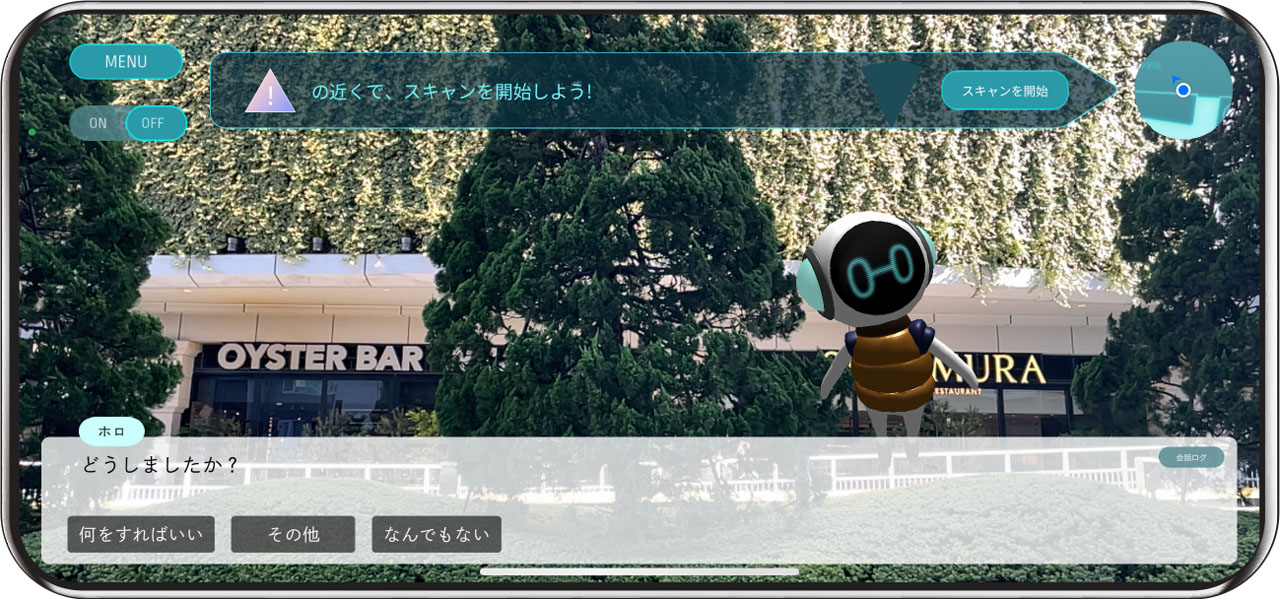The image size is (1280, 599).
Task: Tap the blue location dot on minimap
Action: pyautogui.click(x=1183, y=90)
